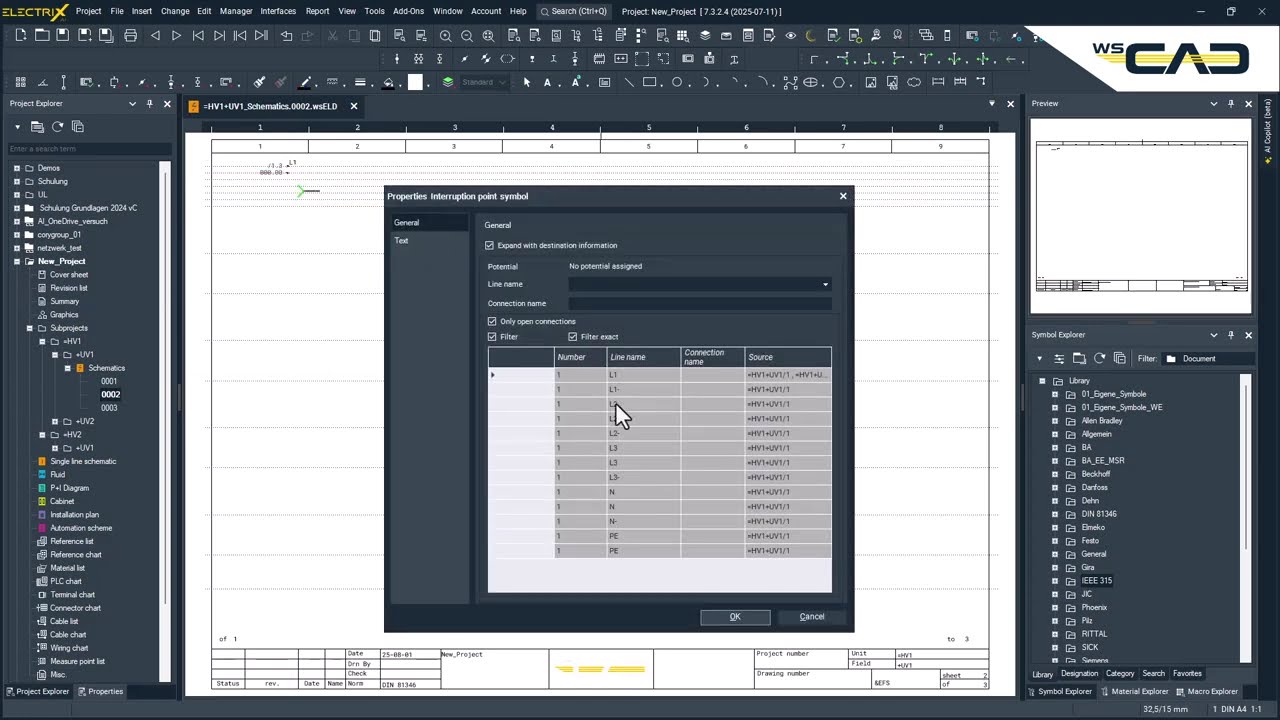Select sheet 0003 in the tree
Viewport: 1280px width, 720px height.
(x=109, y=408)
